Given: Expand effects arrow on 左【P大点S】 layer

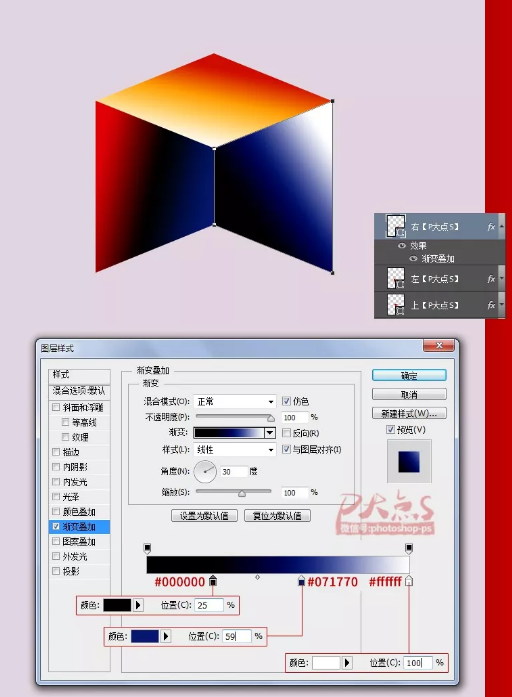Looking at the screenshot, I should click(x=501, y=279).
